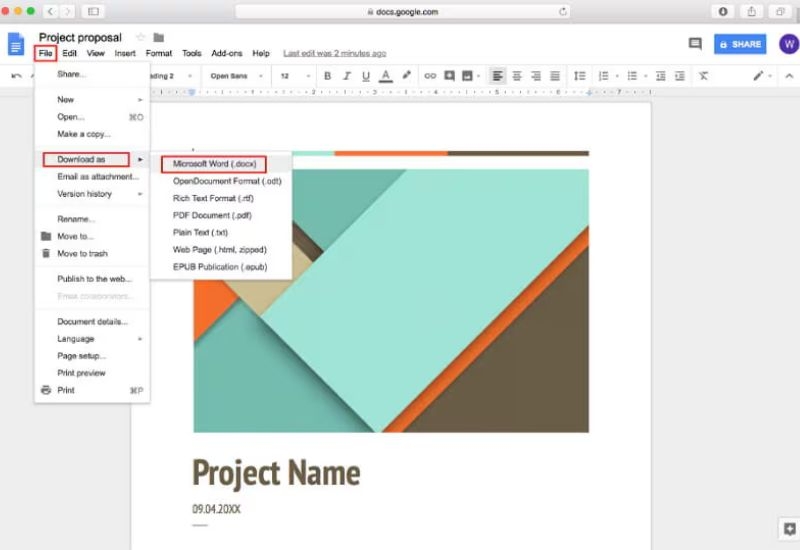Download as EPUB Publication (.epub)

221,267
